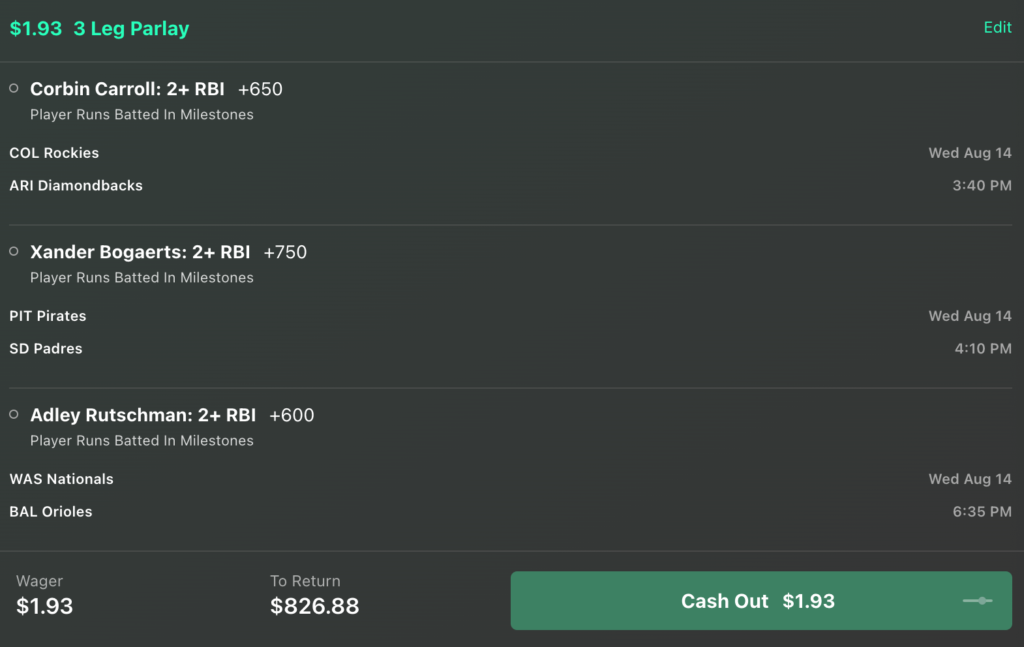
Task: Click the Cash Out $1.93 button
Action: tap(761, 601)
